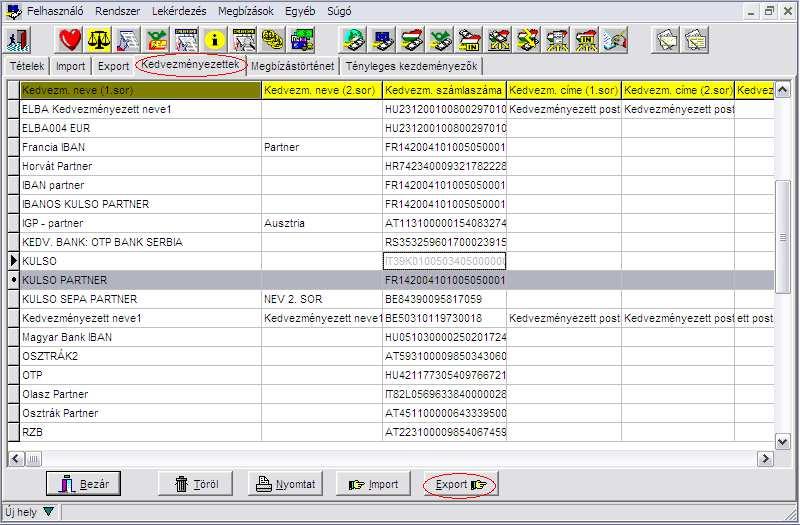
Task: Open the Megbízások menu
Action: tap(246, 11)
